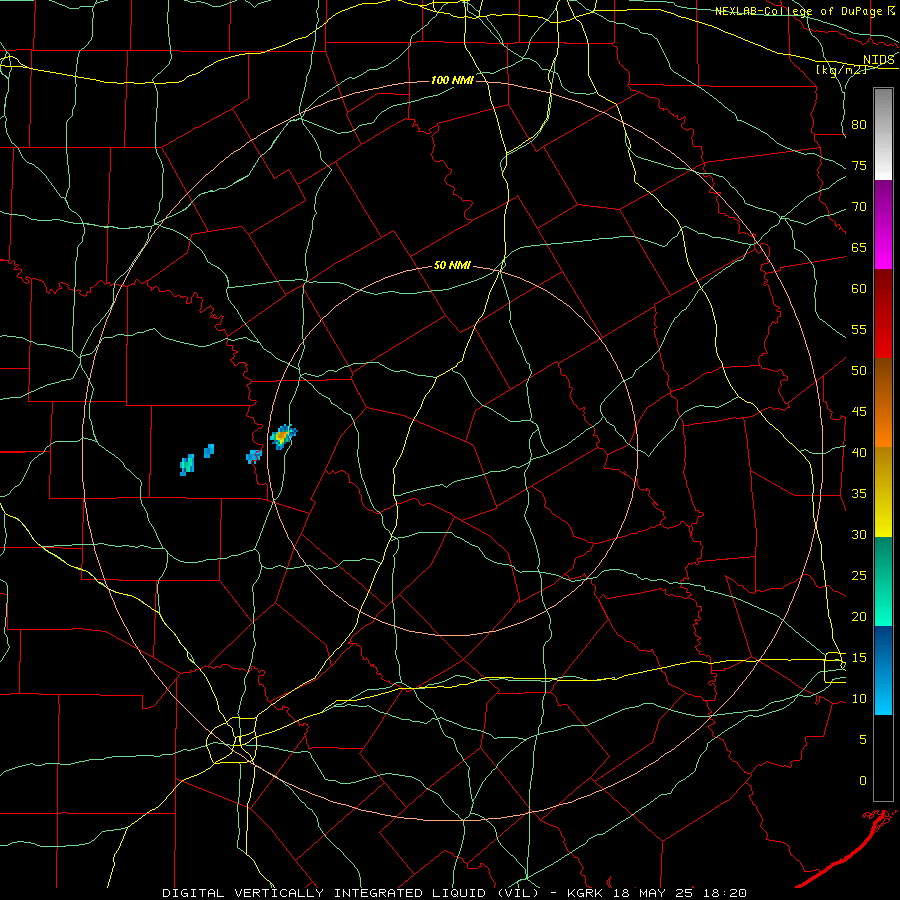Click the small blue echo on the red river boundary

253,456
